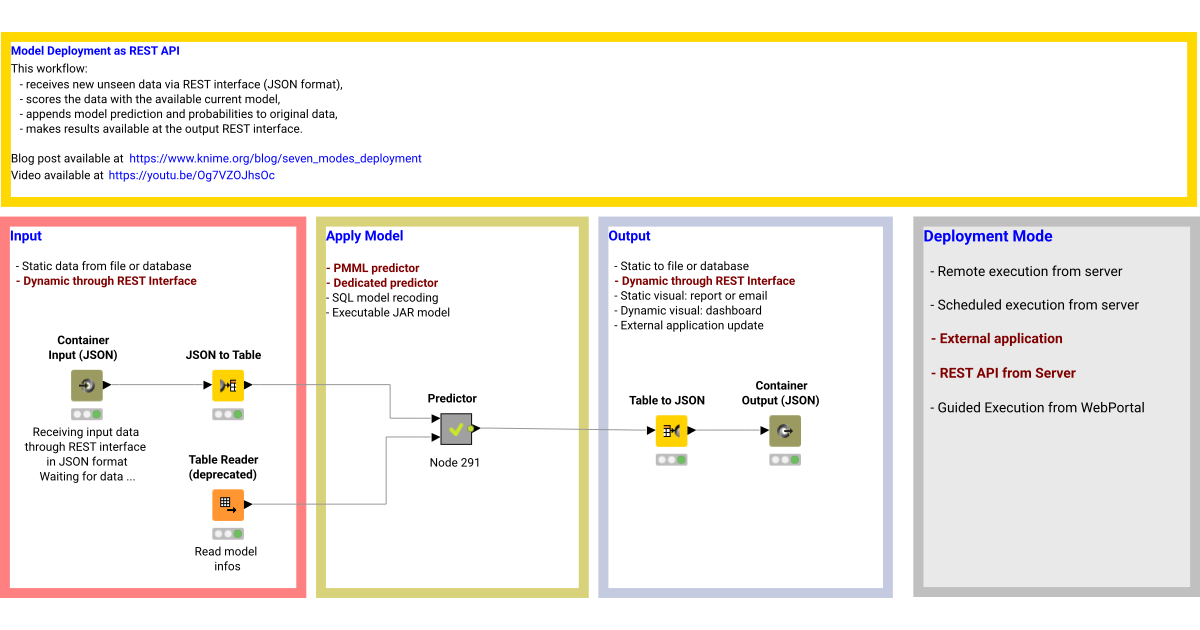Select the Table to JSON node icon

click(x=671, y=430)
